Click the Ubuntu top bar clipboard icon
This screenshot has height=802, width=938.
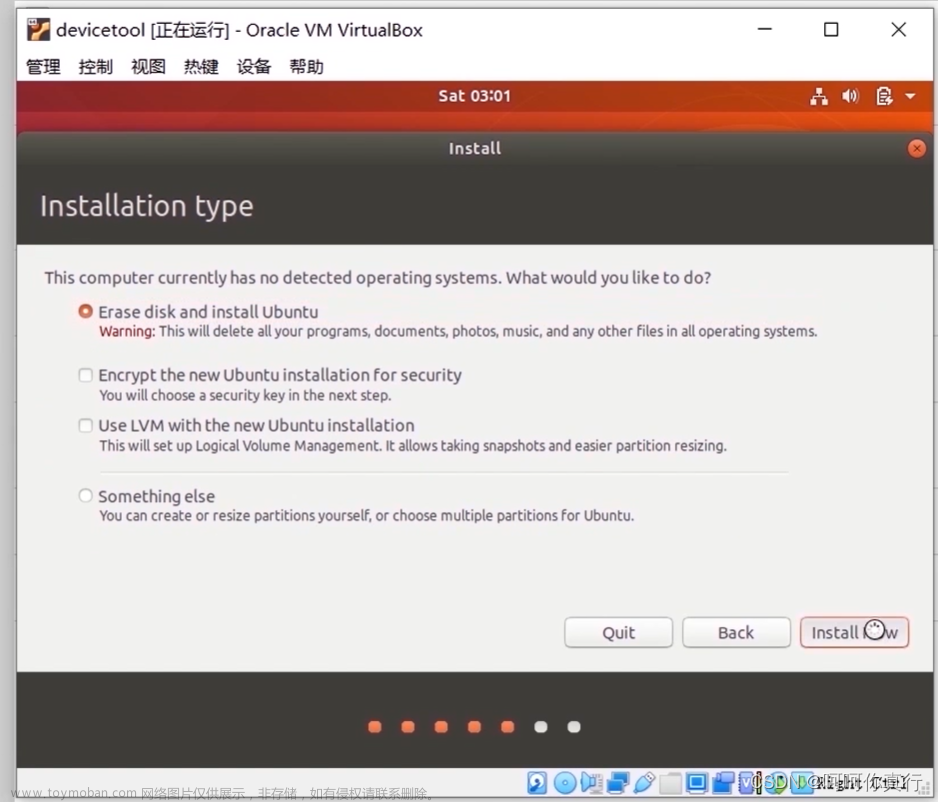(884, 96)
